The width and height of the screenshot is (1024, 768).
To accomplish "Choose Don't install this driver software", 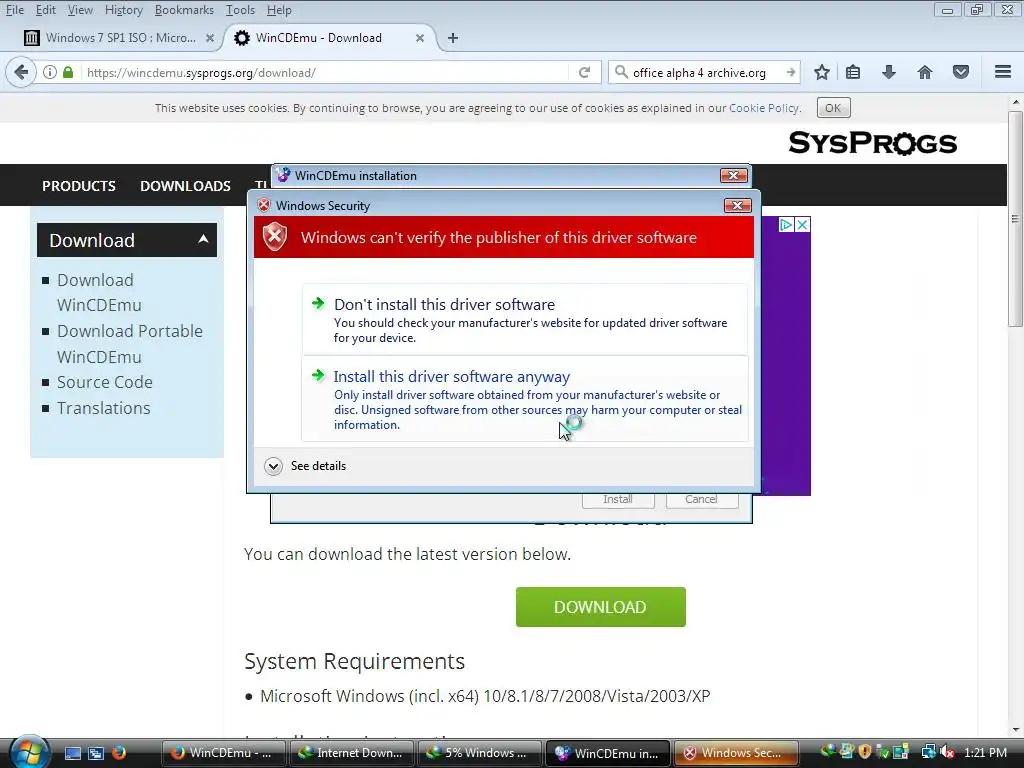I will point(524,319).
